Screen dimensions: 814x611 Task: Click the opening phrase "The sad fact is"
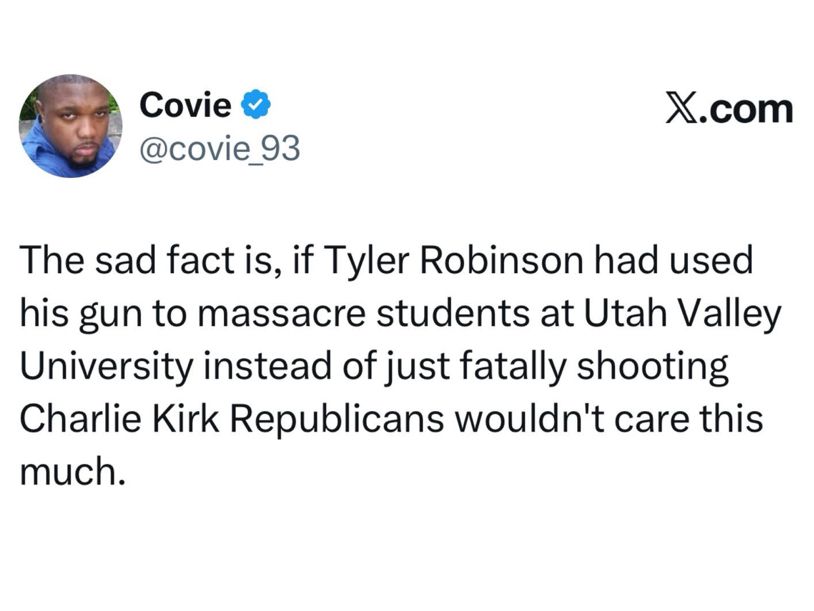coord(152,261)
